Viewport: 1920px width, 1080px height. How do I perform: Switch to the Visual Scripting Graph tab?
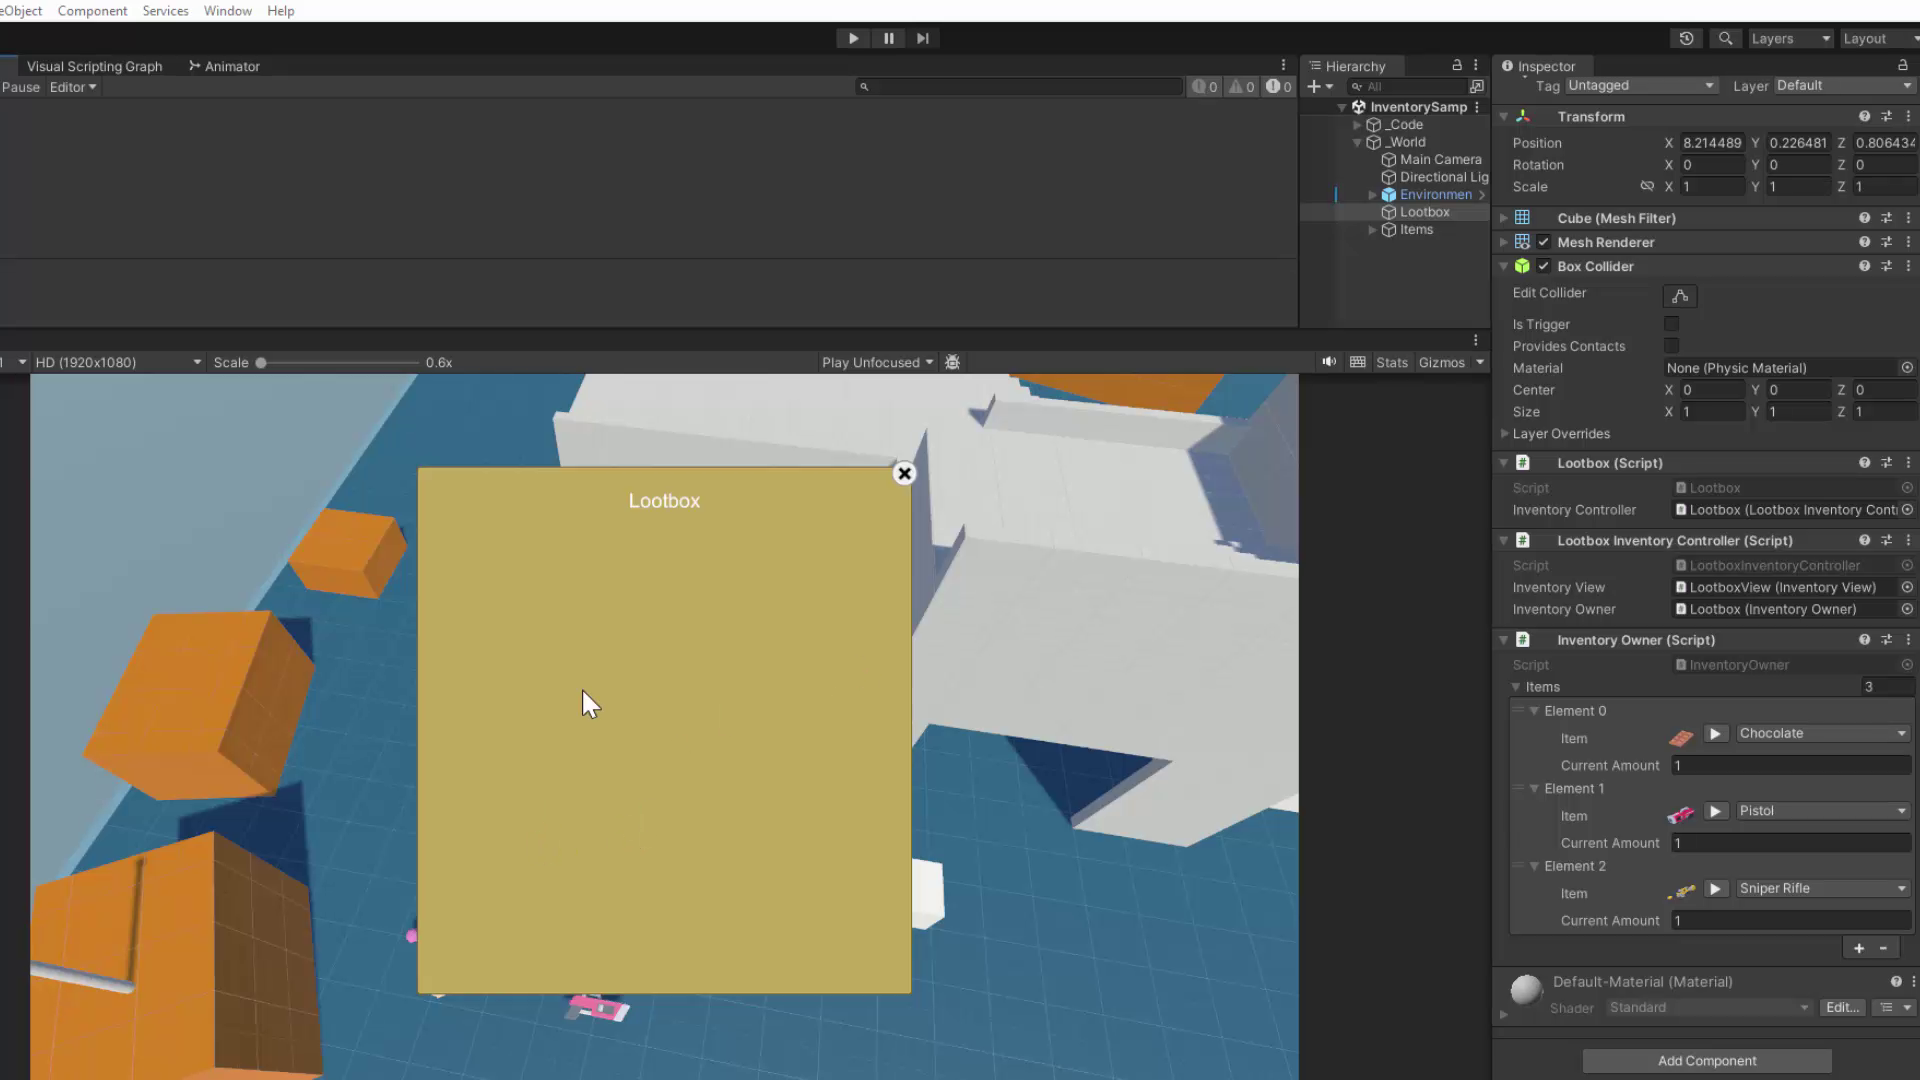(x=94, y=66)
